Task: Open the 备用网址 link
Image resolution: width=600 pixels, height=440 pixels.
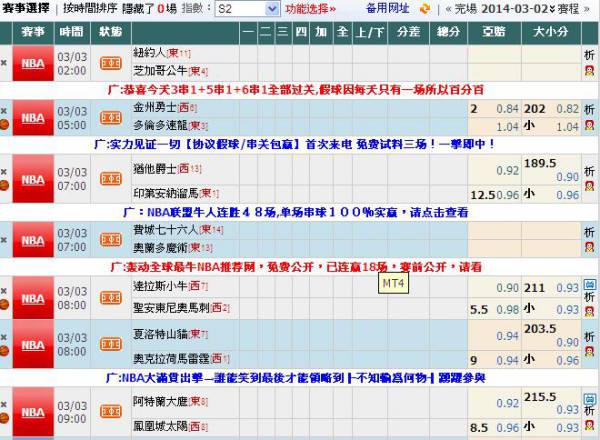Action: (x=388, y=8)
